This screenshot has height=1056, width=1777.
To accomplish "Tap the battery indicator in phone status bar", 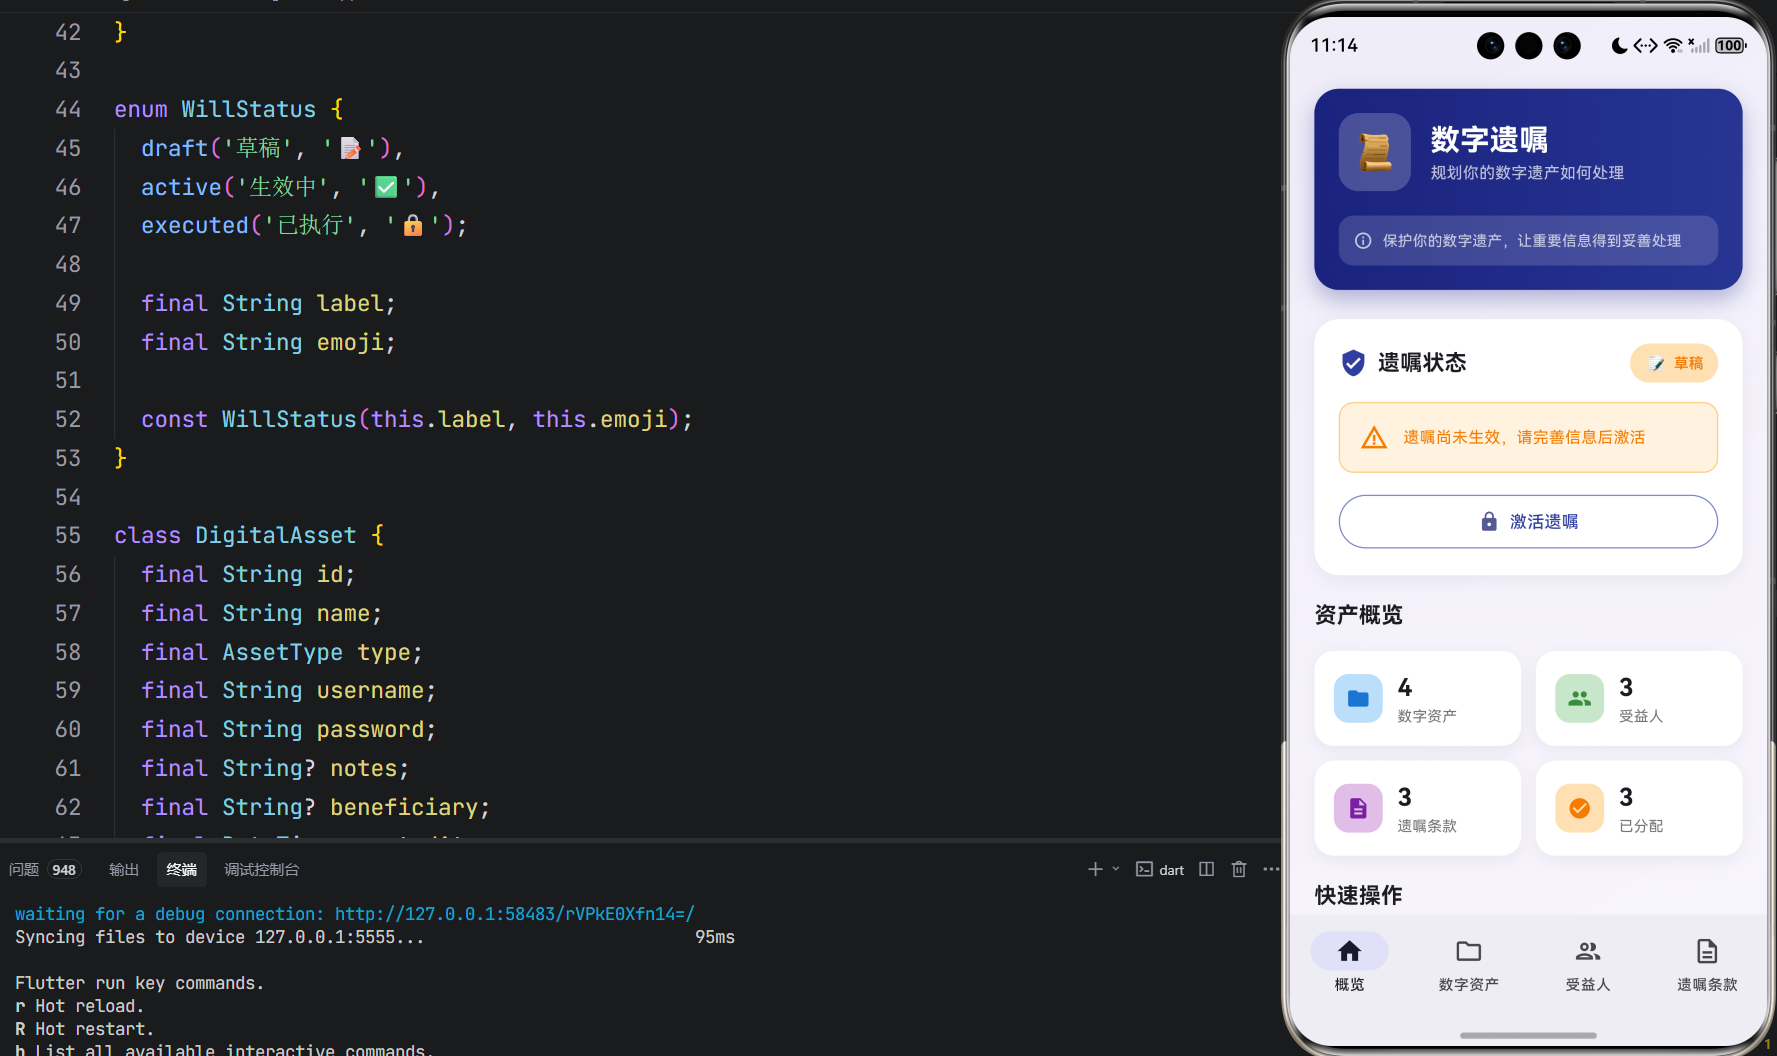I will point(1730,46).
